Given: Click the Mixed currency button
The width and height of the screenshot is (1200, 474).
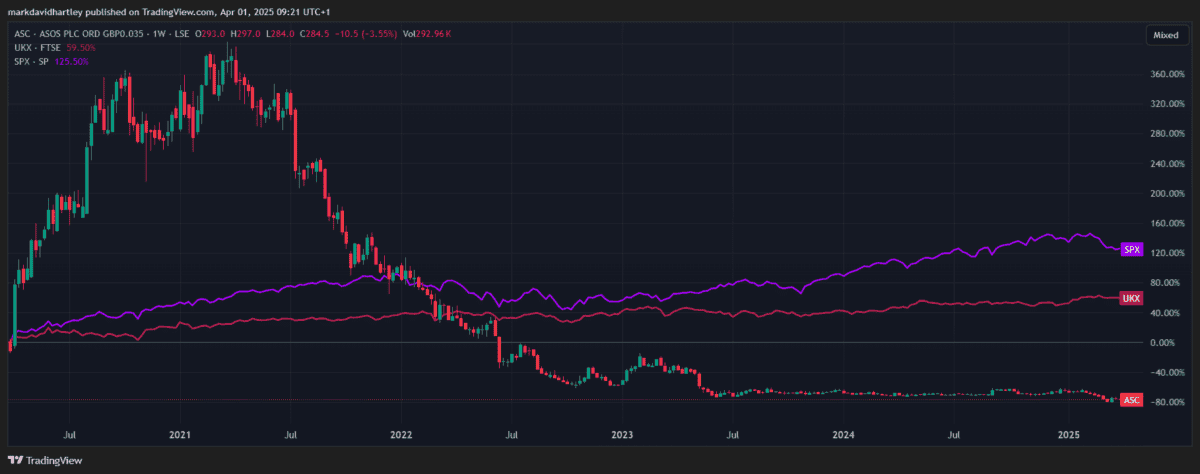Looking at the screenshot, I should (1166, 34).
